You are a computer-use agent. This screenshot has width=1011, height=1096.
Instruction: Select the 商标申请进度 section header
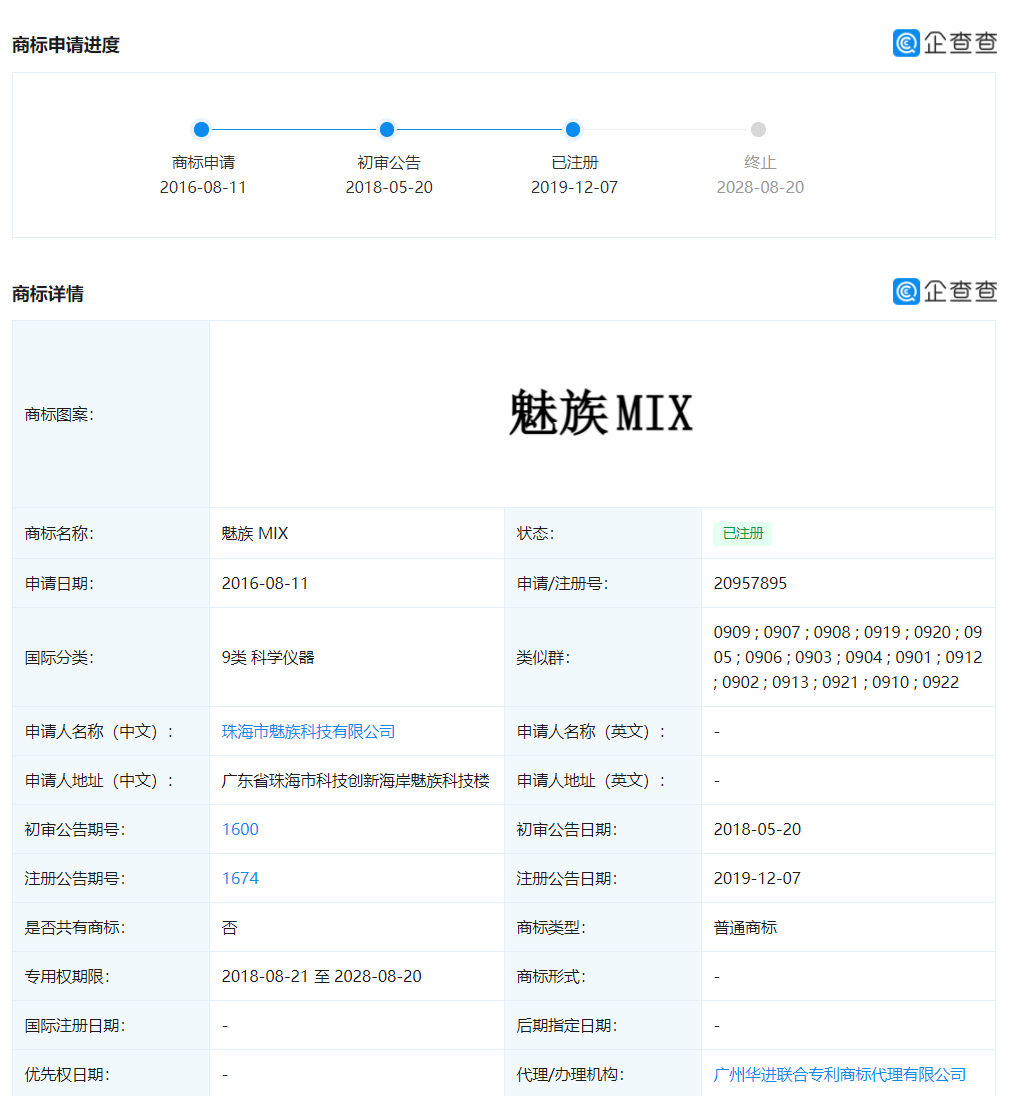(x=66, y=43)
